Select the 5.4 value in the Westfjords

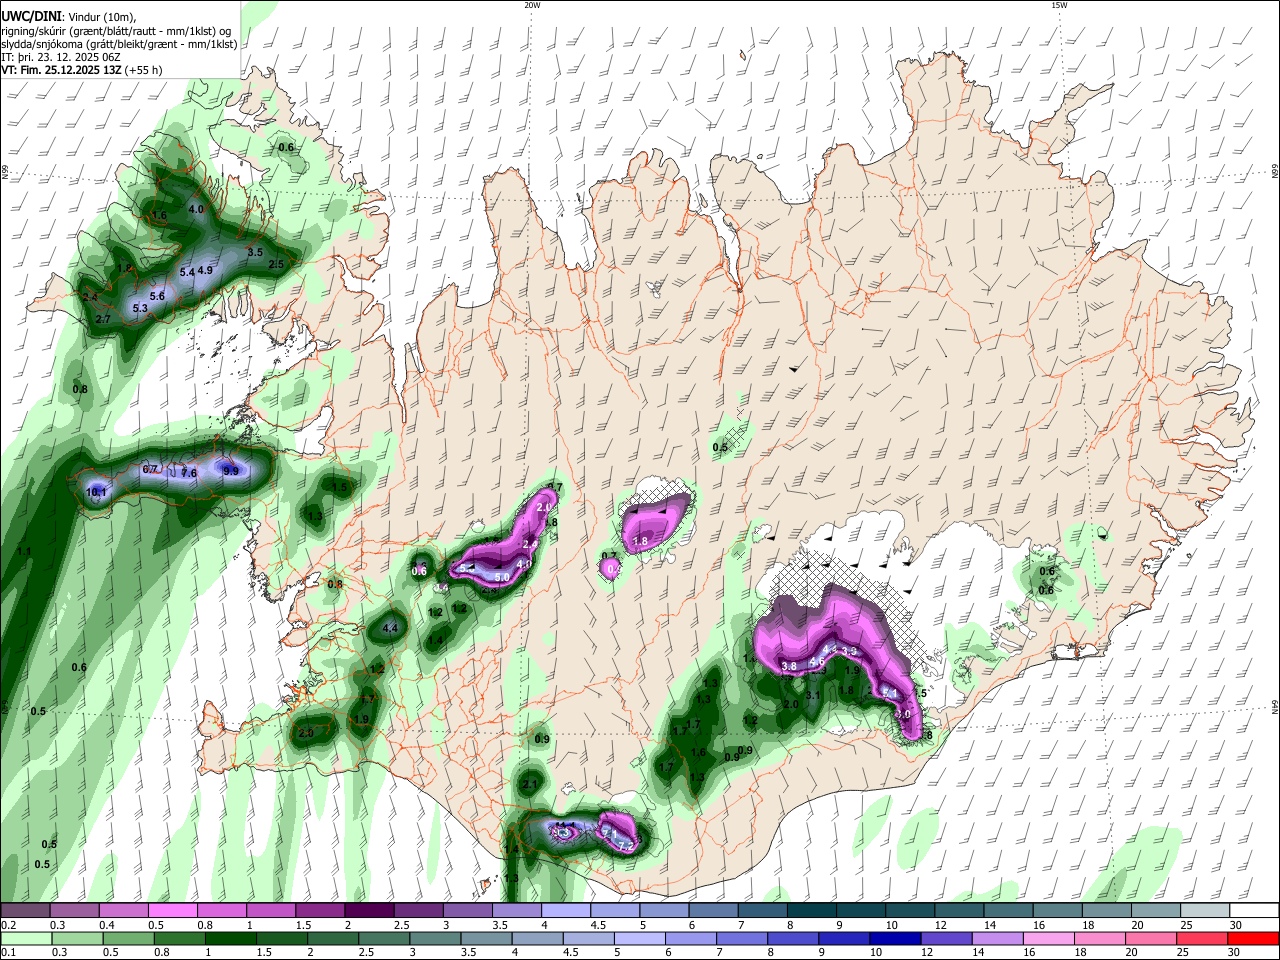(187, 272)
